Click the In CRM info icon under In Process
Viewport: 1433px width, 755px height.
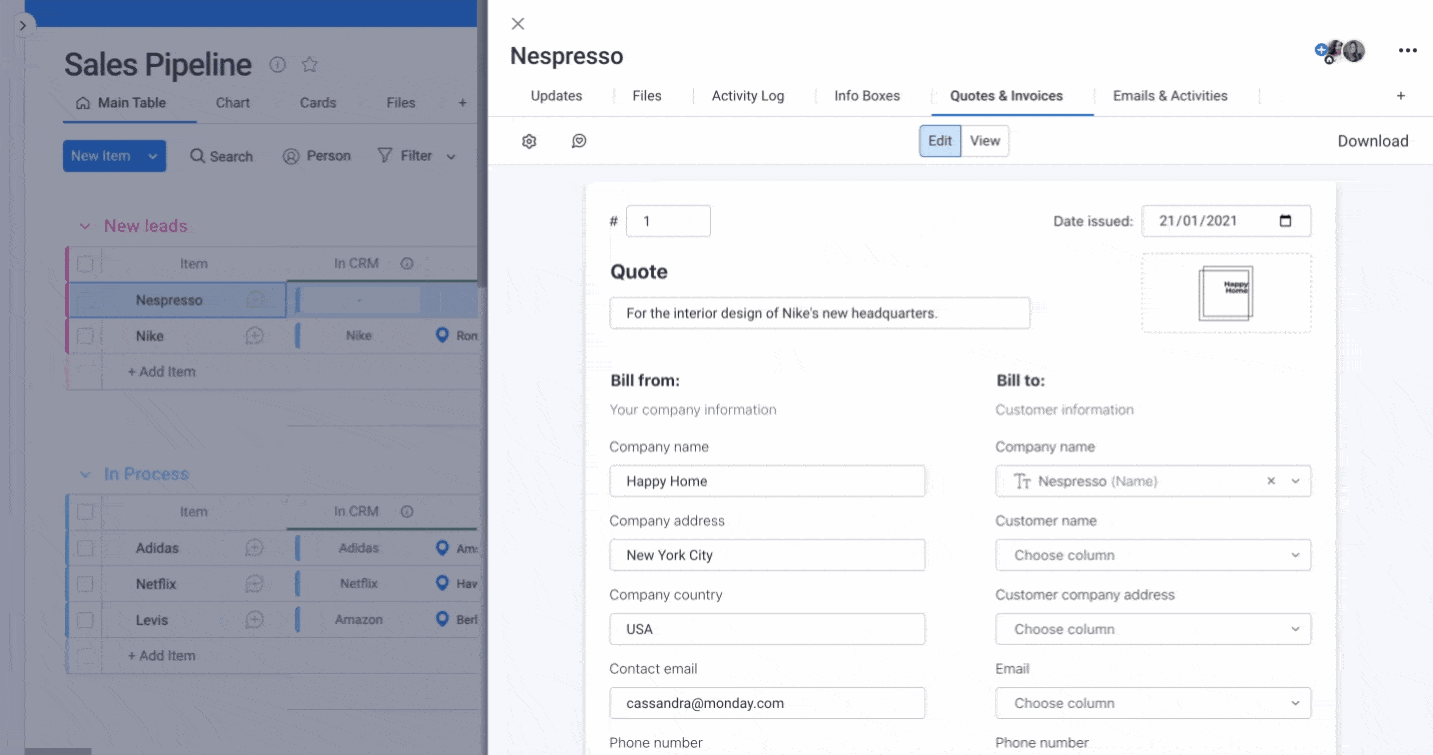(x=407, y=512)
